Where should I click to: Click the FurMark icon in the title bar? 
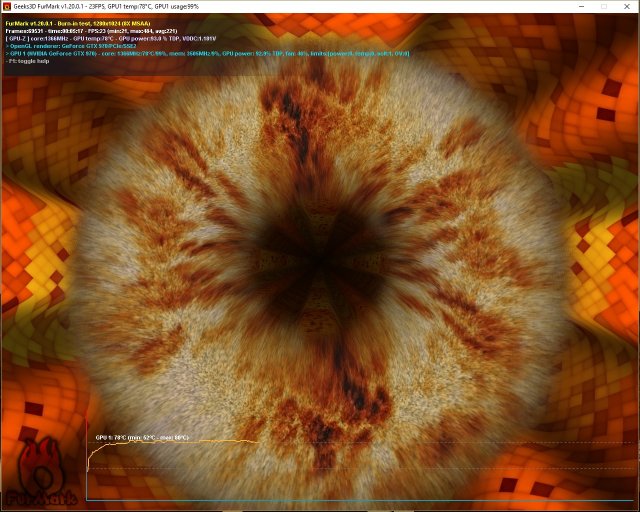8,6
